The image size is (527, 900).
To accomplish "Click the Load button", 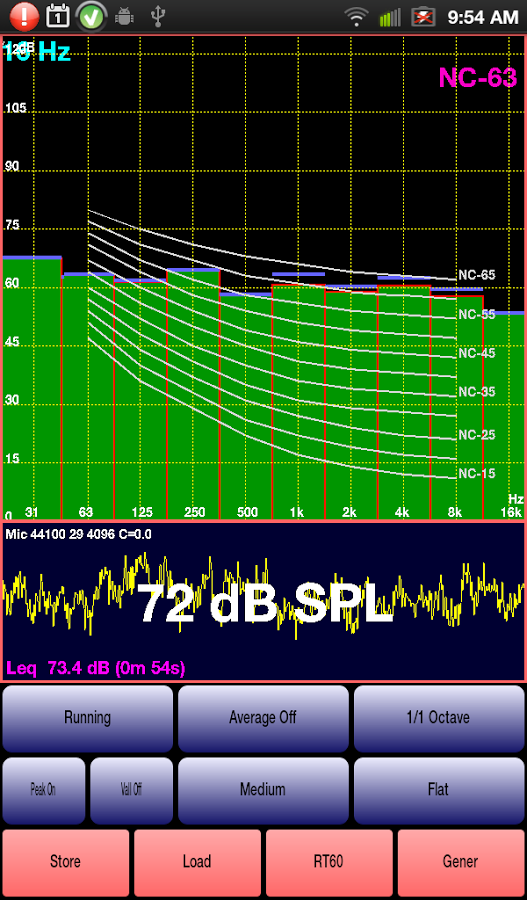I will coord(197,862).
